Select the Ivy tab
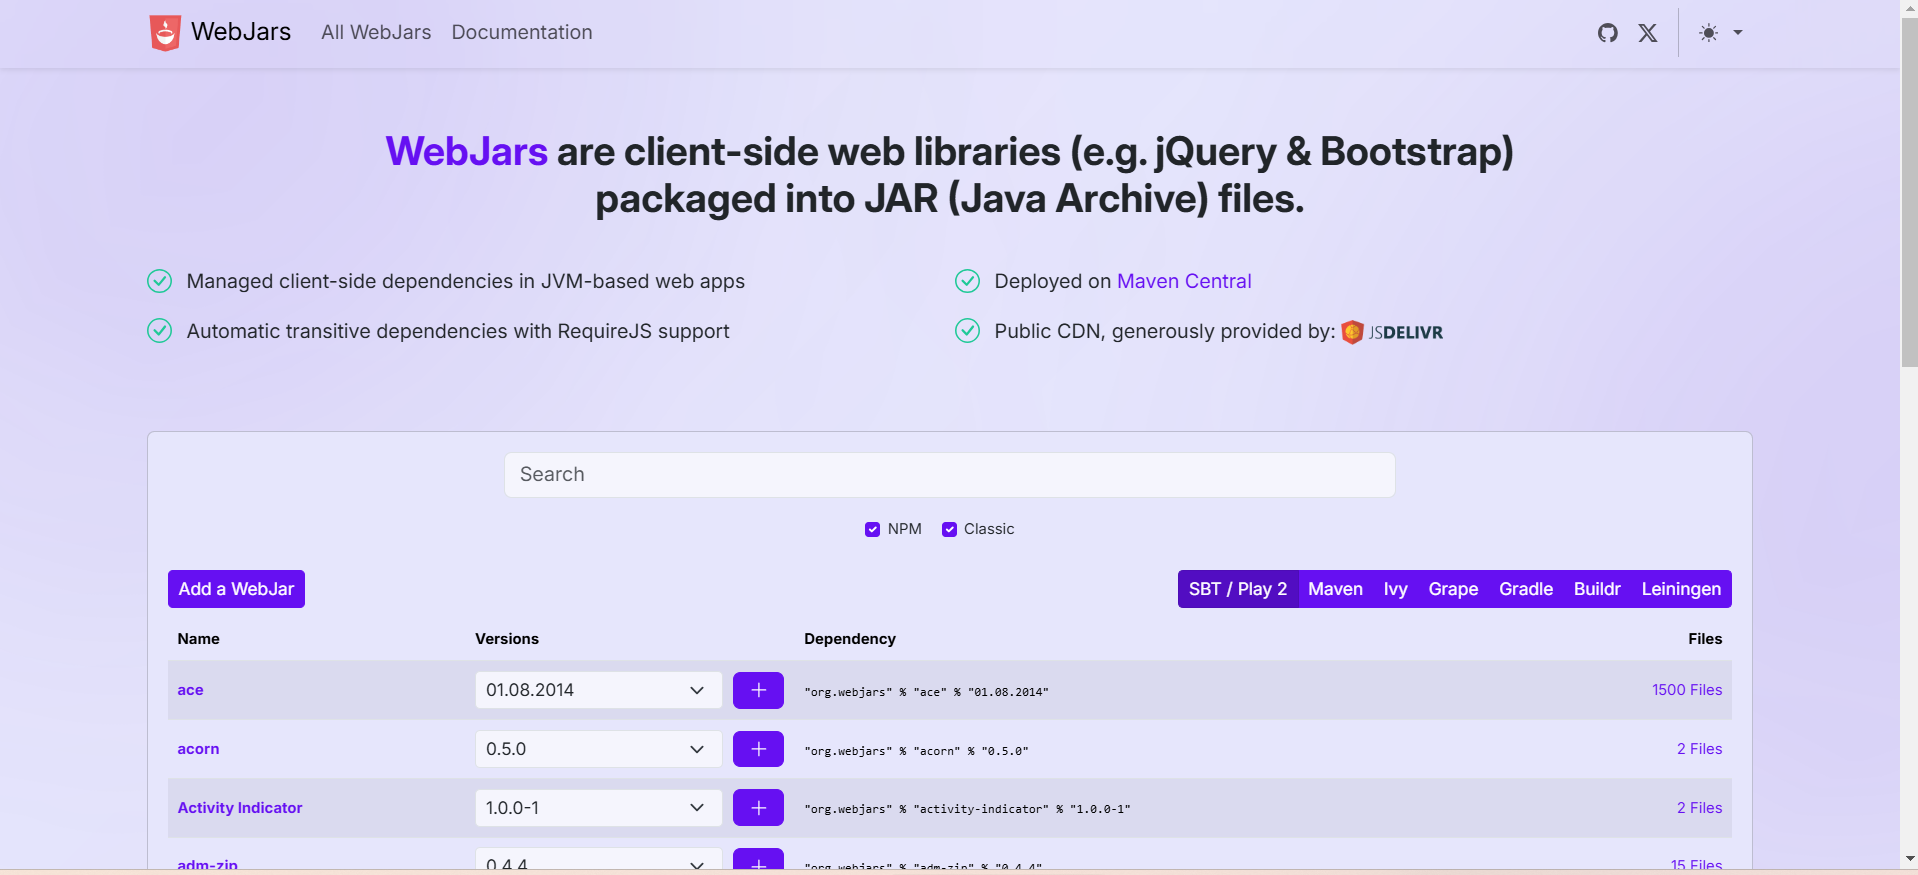The width and height of the screenshot is (1918, 875). coord(1395,589)
